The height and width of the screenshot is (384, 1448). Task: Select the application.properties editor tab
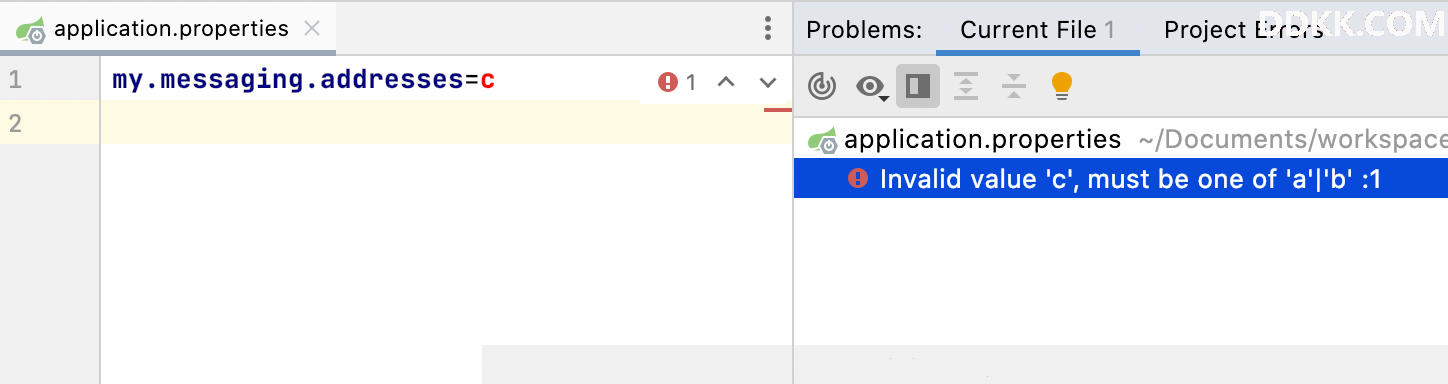(x=171, y=29)
